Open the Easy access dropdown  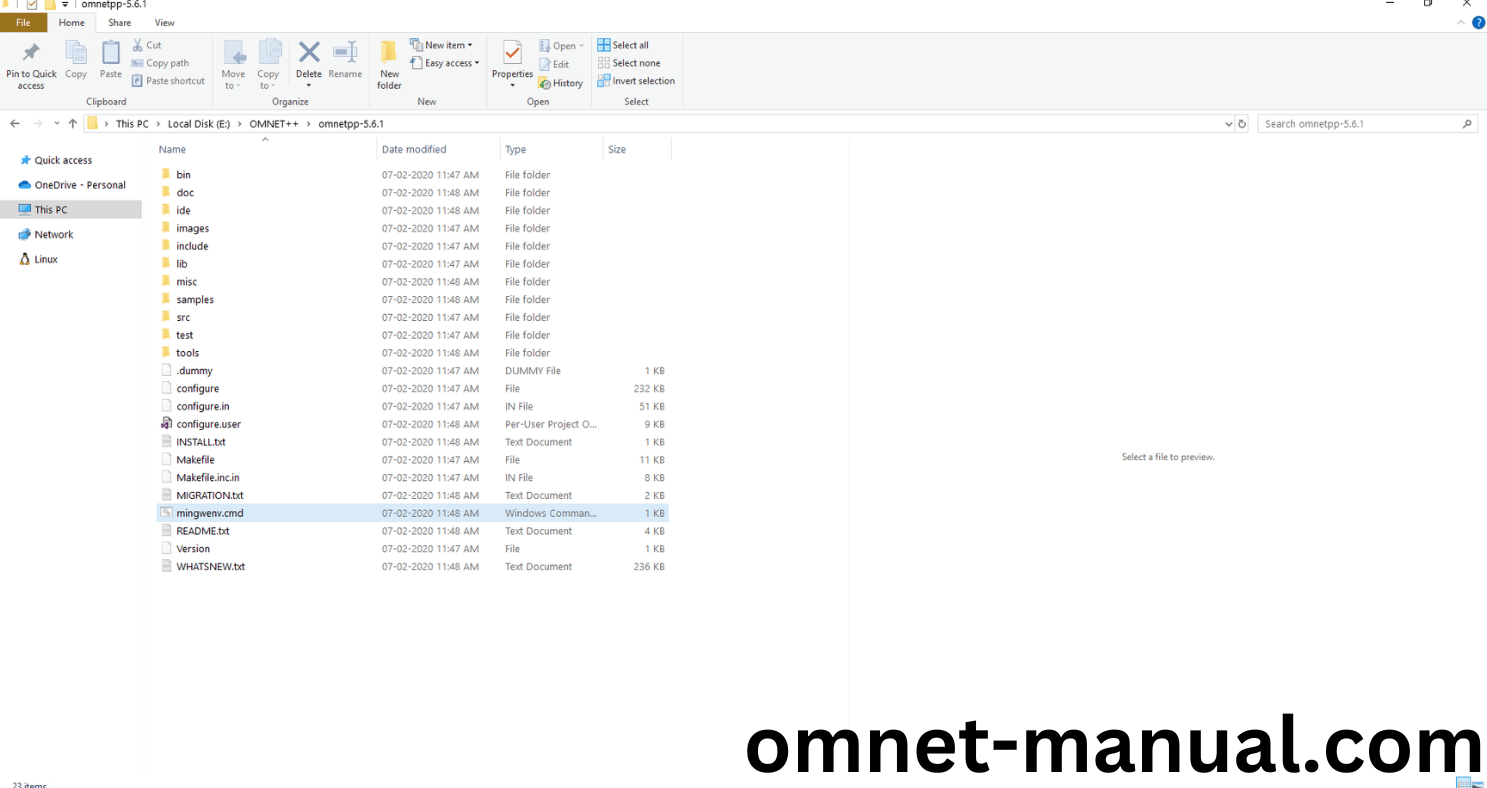pyautogui.click(x=445, y=63)
